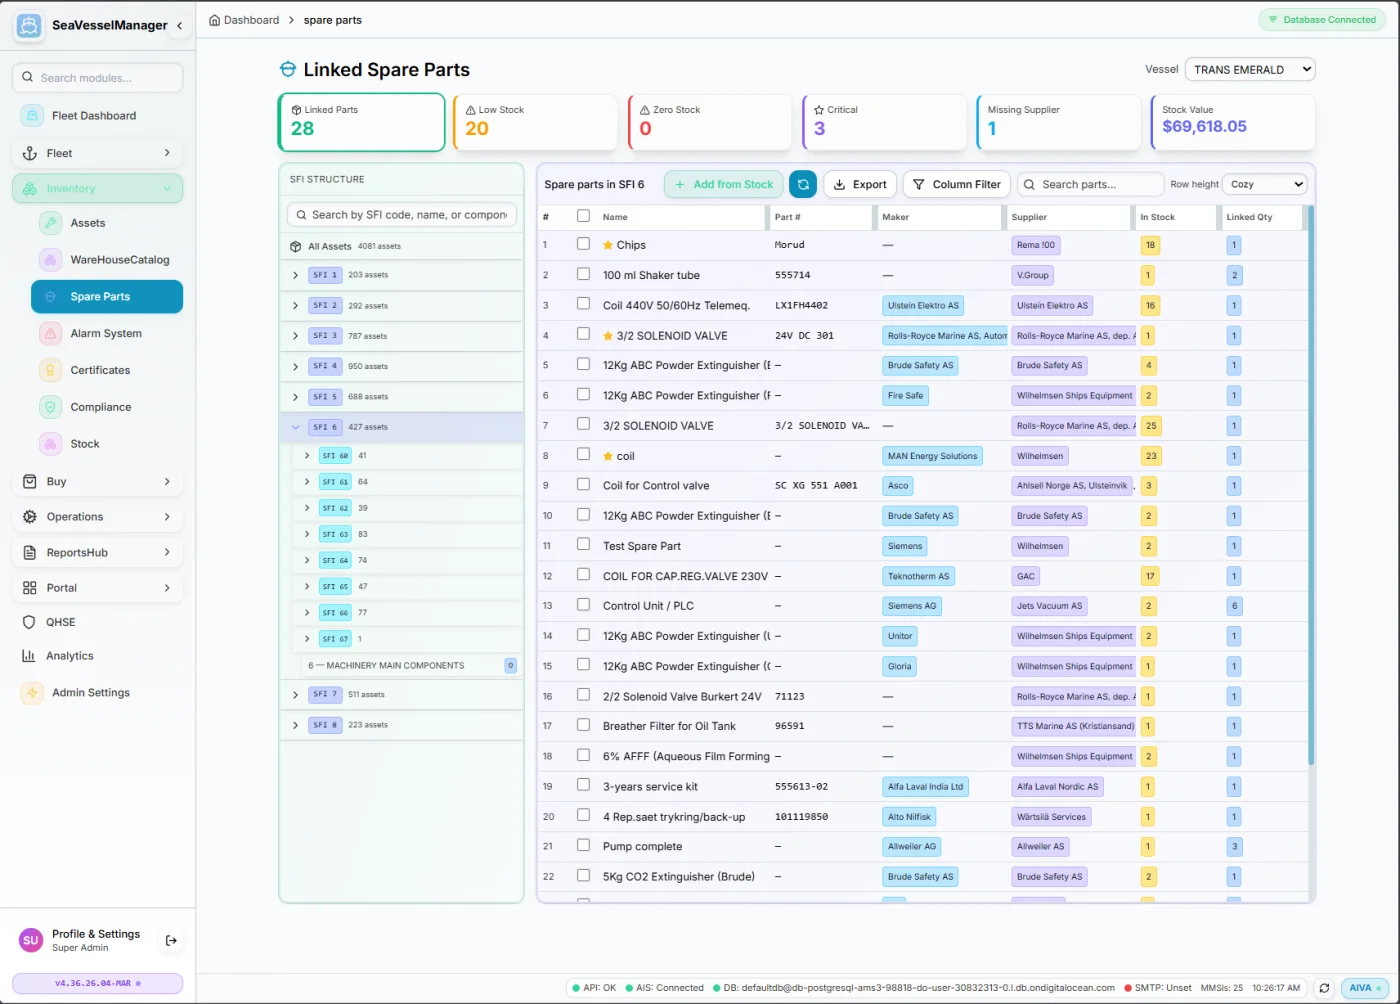Open the Assets inventory section
The height and width of the screenshot is (1004, 1400).
tap(89, 222)
